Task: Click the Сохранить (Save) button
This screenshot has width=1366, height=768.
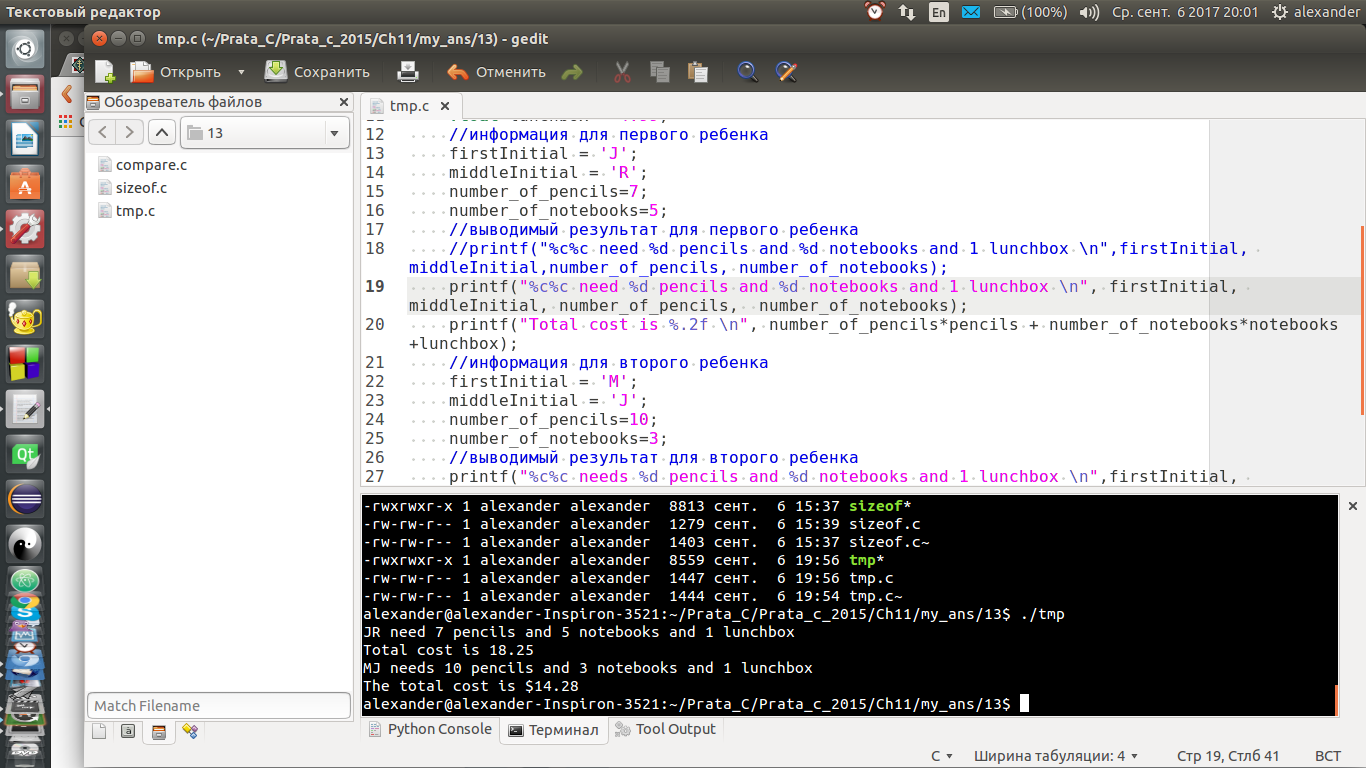Action: click(317, 72)
